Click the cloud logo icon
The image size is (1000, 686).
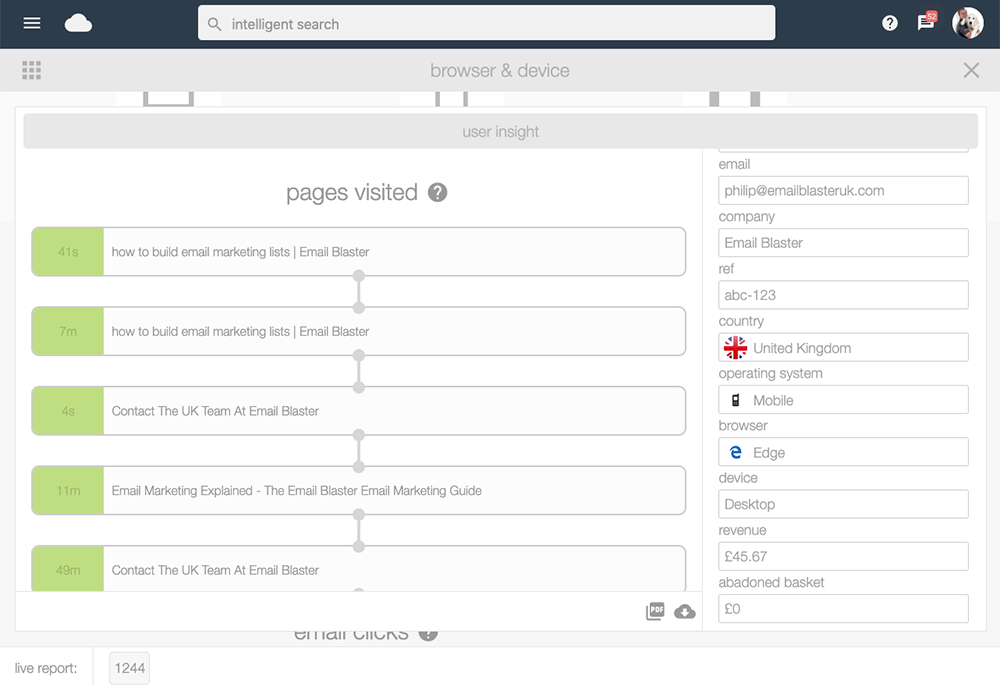(78, 24)
